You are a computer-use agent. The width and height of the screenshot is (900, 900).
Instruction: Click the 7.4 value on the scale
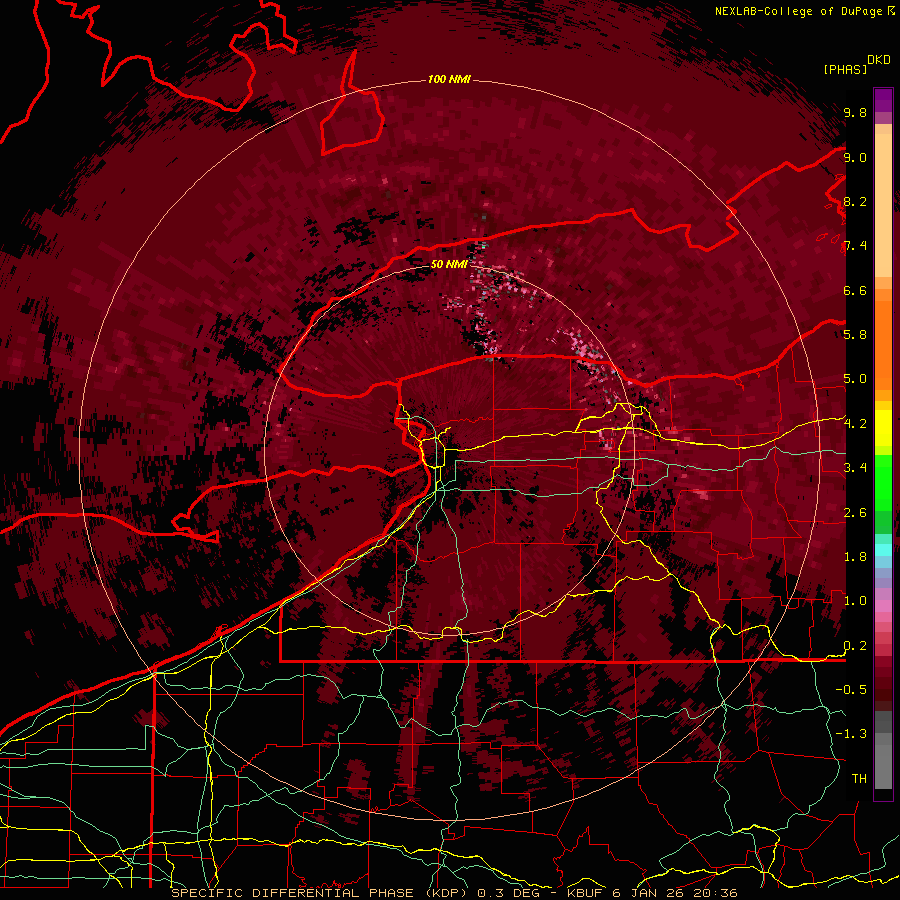click(855, 246)
